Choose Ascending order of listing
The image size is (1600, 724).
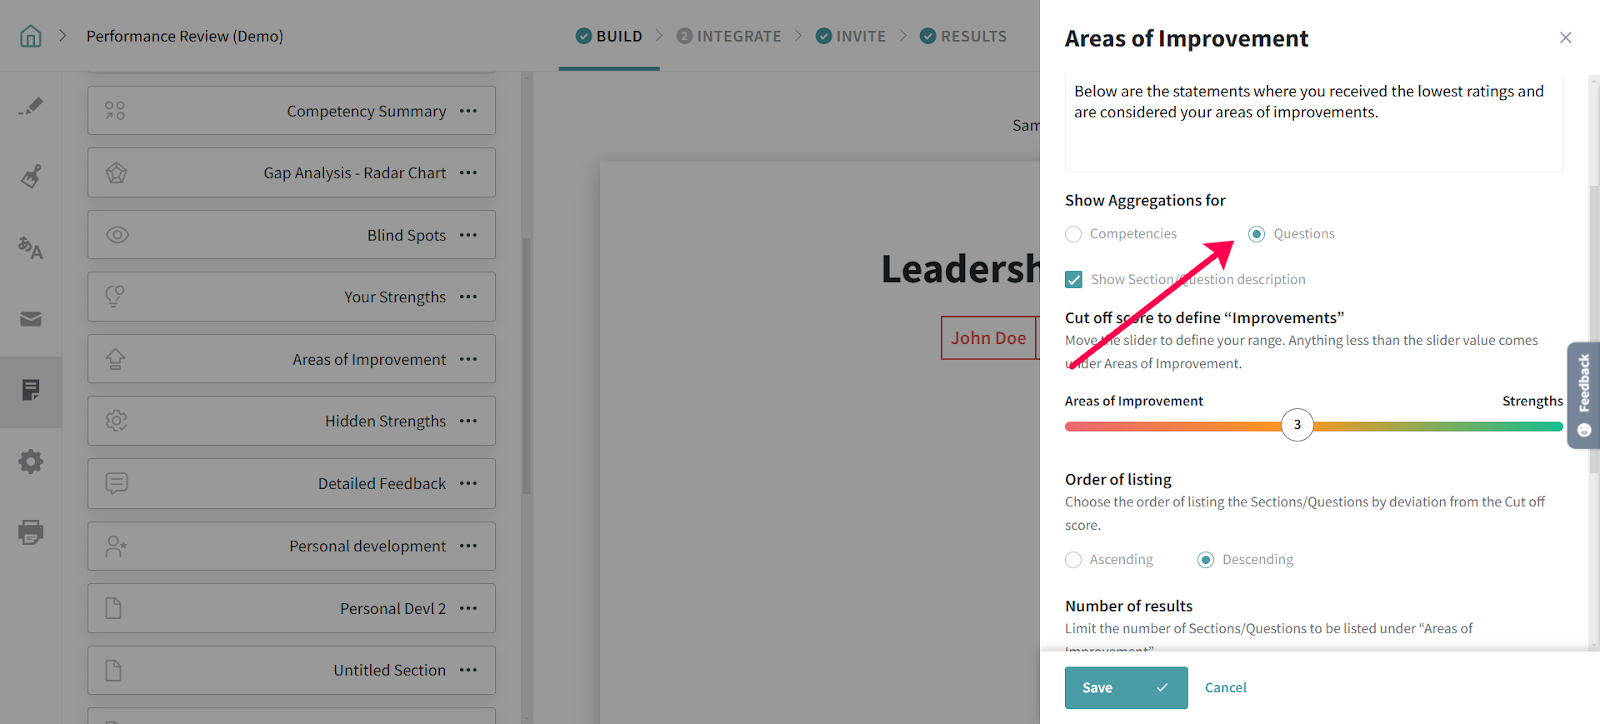click(x=1074, y=560)
